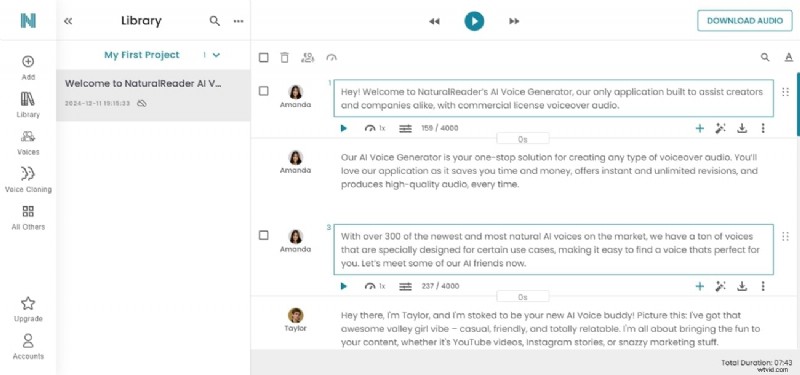Click magic wand icon on paragraph 3

tap(720, 286)
